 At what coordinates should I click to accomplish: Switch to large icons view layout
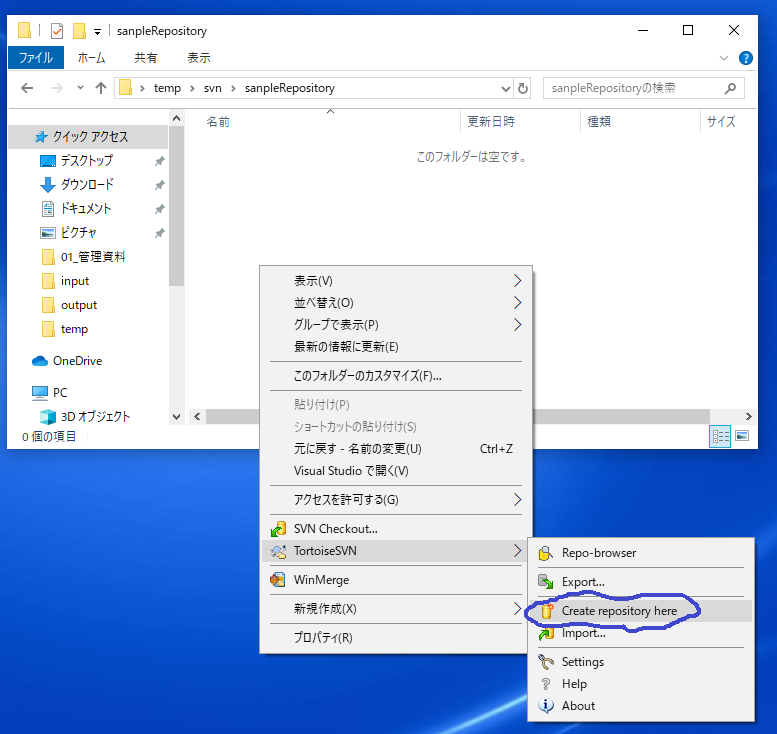tap(742, 436)
